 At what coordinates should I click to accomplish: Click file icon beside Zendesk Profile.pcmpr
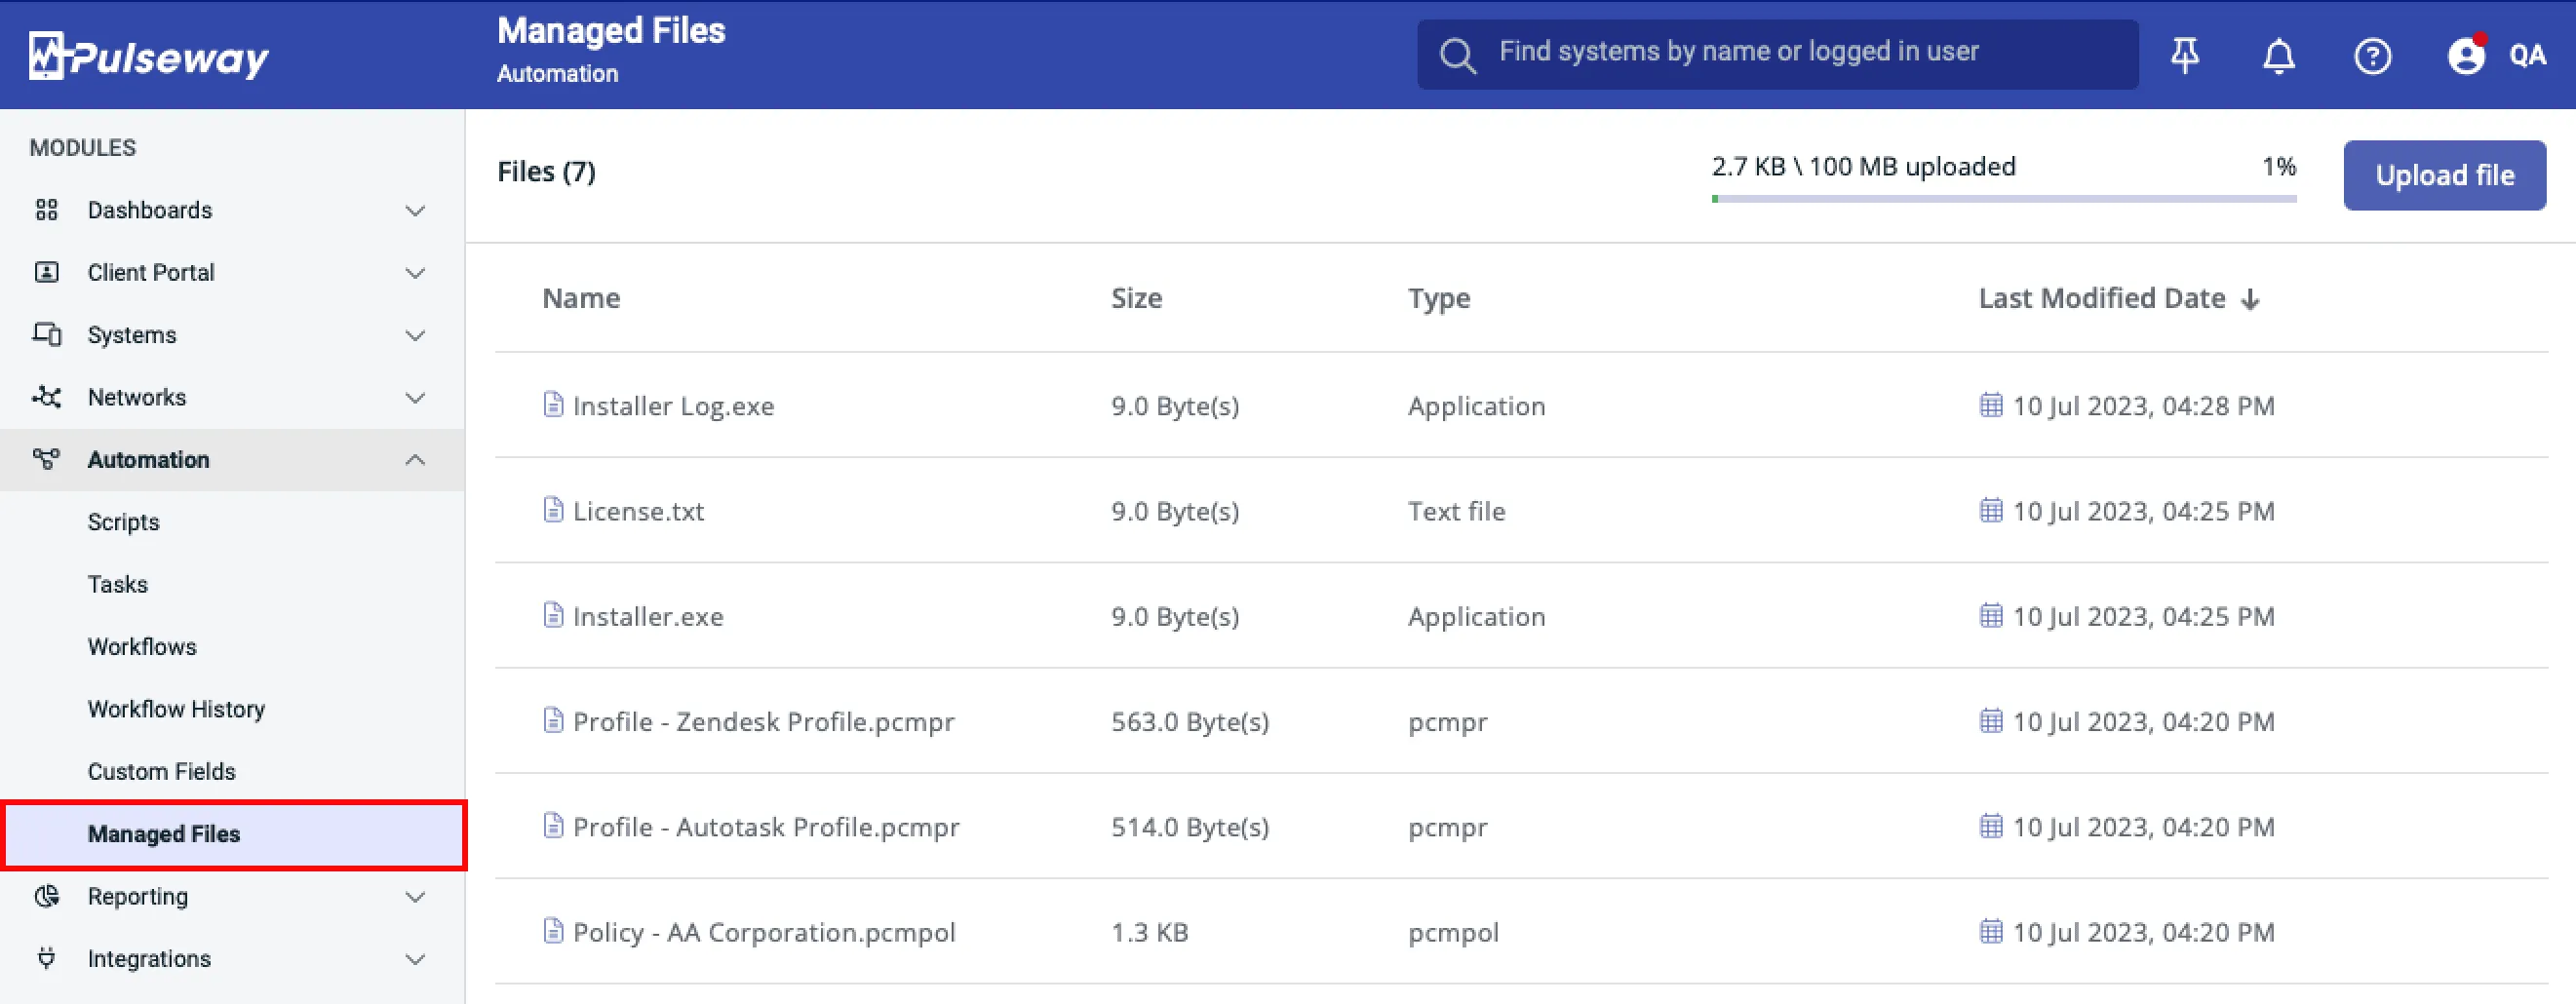(553, 720)
